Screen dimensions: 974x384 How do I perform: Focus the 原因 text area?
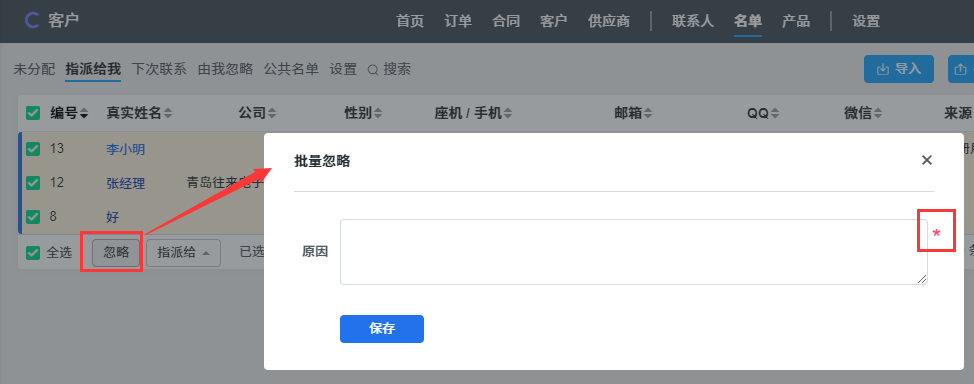coord(634,252)
